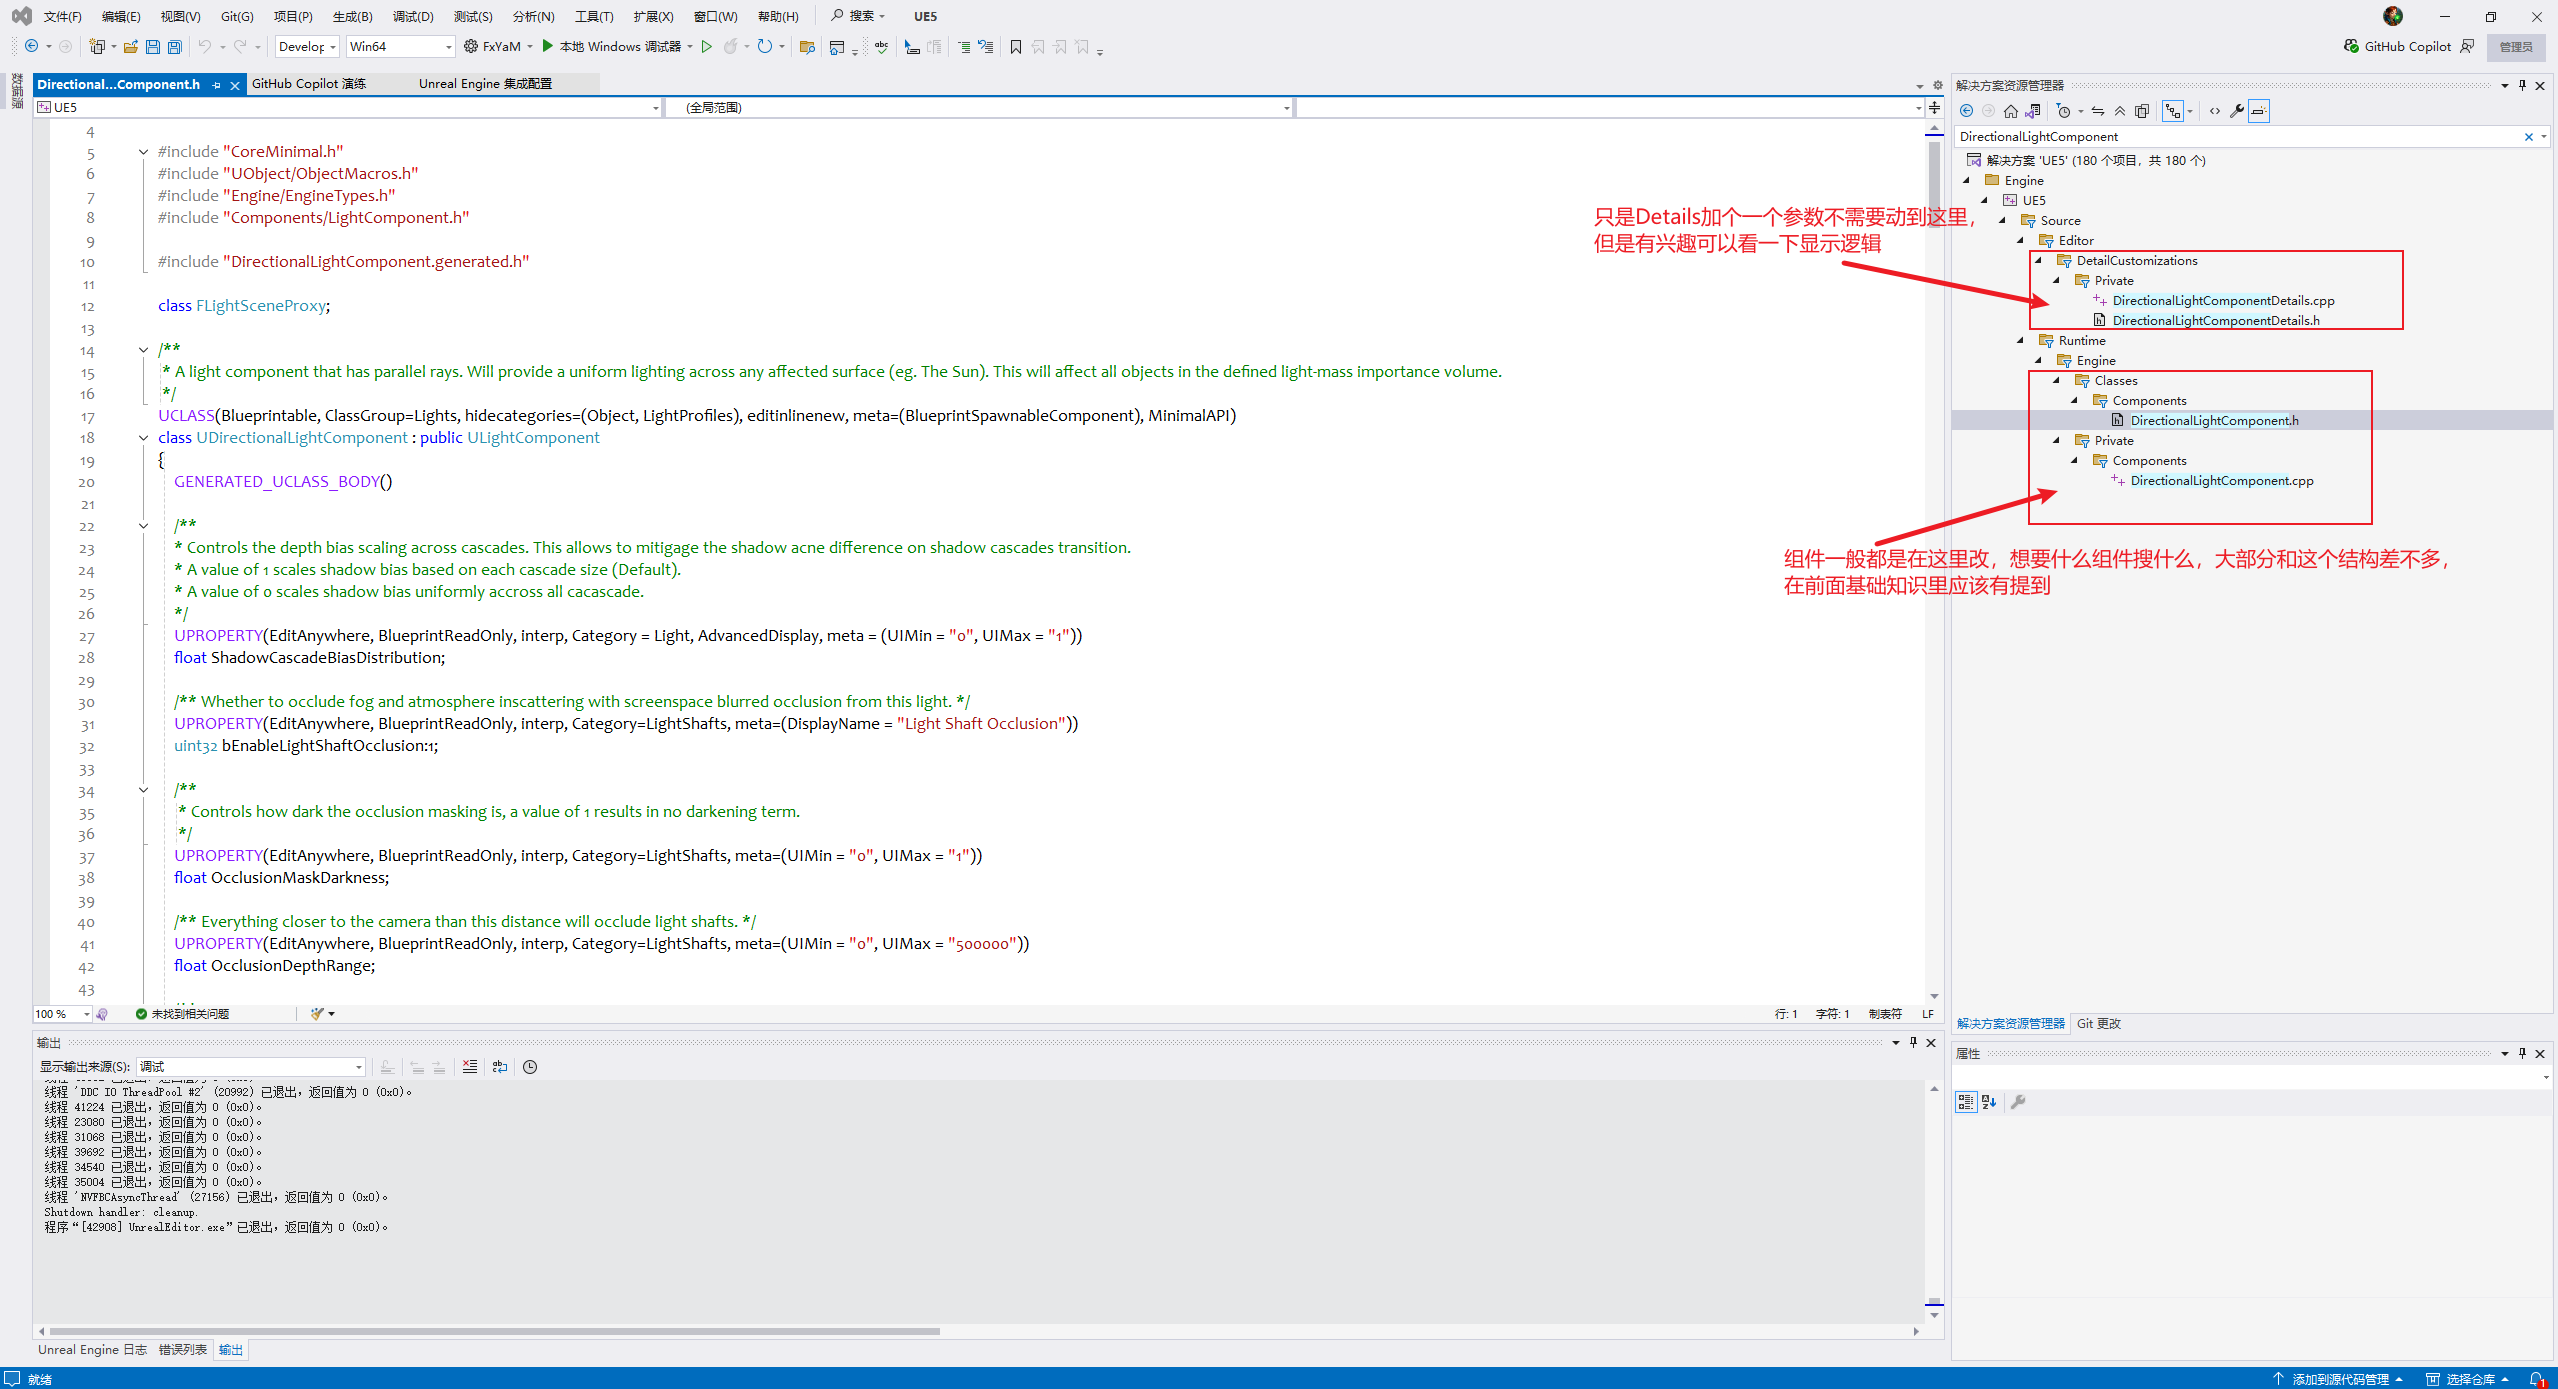This screenshot has width=2558, height=1389.
Task: Open DirectionalLightComponent.cpp in Solution Explorer
Action: pos(2221,481)
